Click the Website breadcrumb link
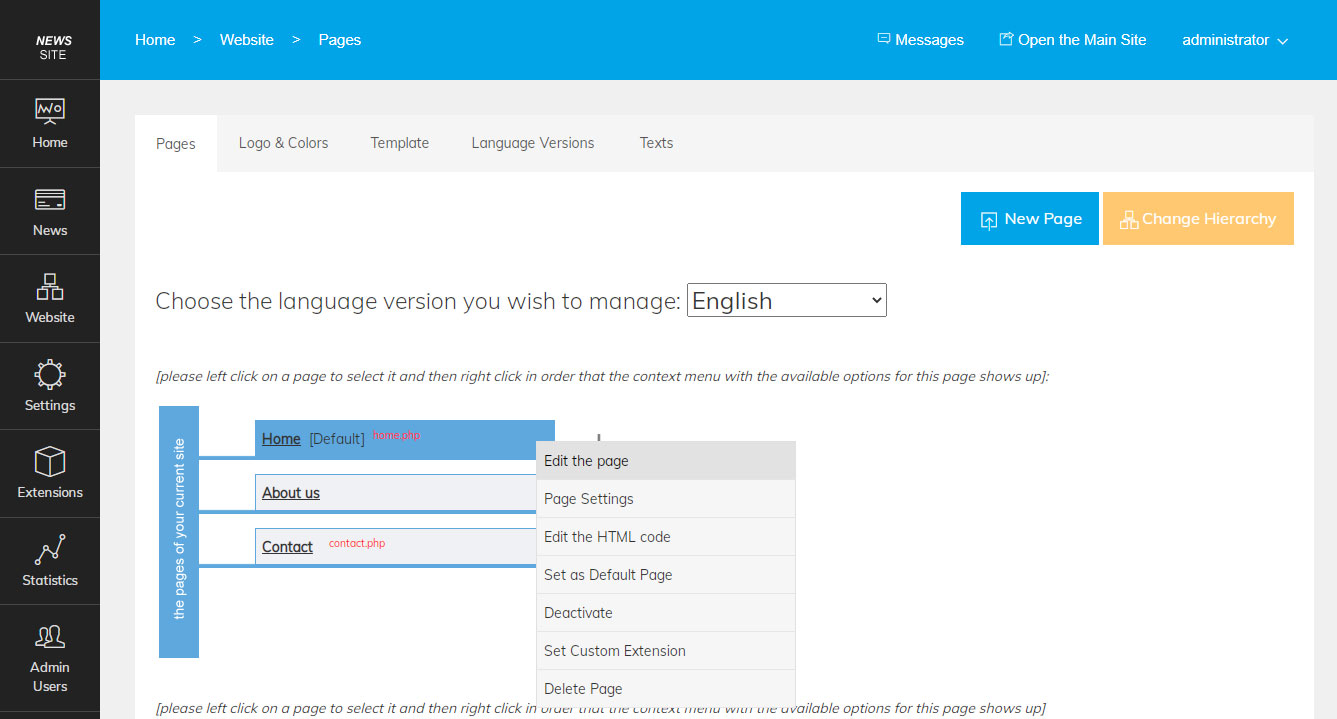 [246, 39]
